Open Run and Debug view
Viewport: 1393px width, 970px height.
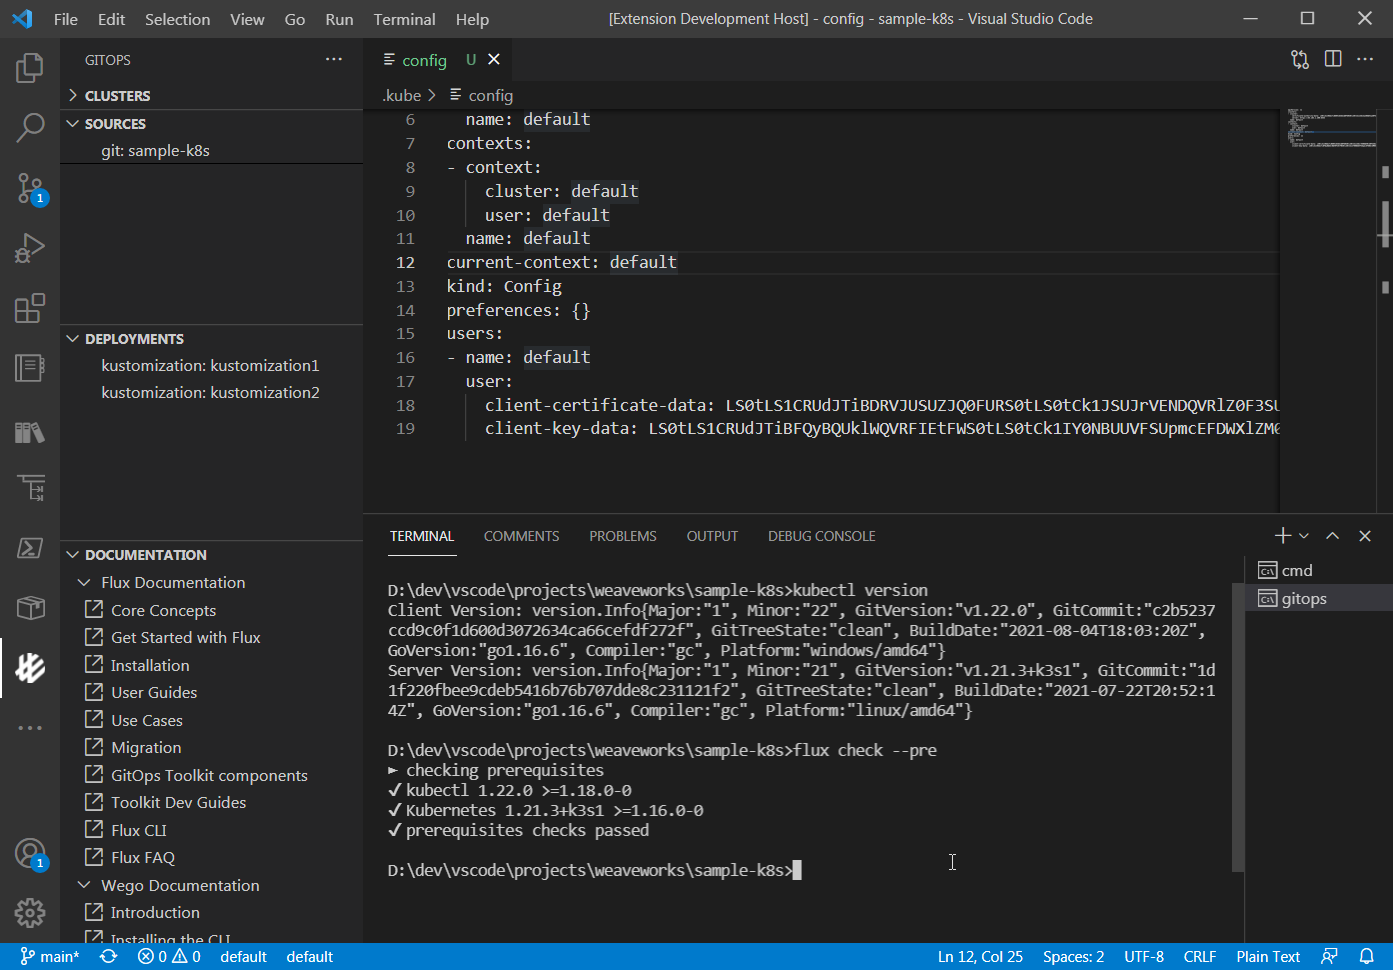pos(30,248)
